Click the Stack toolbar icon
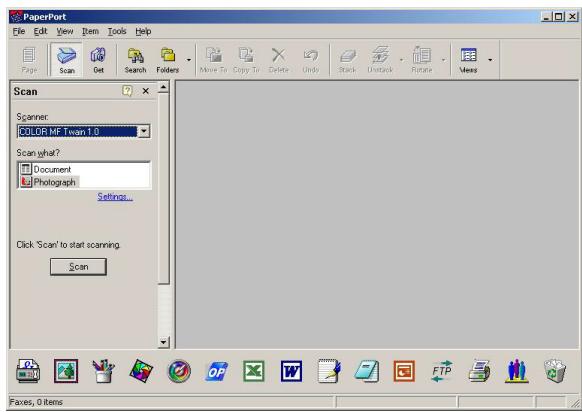The image size is (582, 412). (347, 60)
